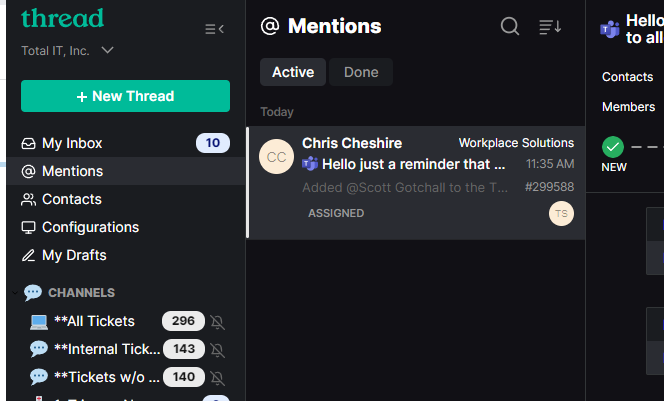664x401 pixels.
Task: Open the Chris Cheshire mention thread
Action: tap(416, 183)
